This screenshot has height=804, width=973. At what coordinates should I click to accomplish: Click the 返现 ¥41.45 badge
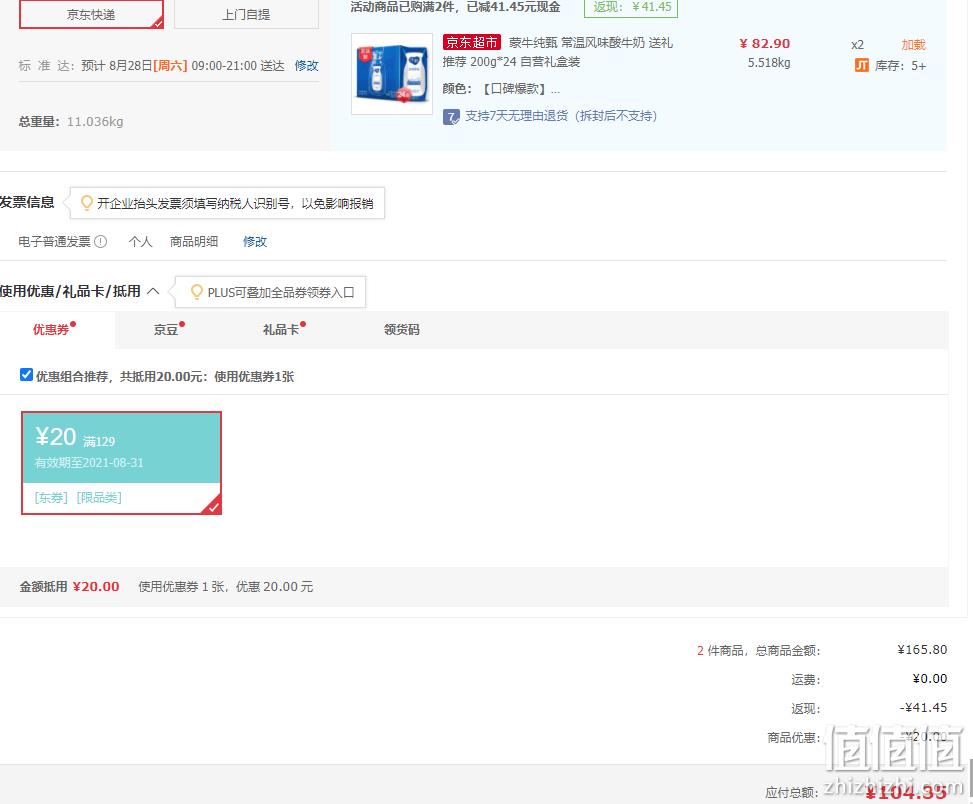point(631,7)
